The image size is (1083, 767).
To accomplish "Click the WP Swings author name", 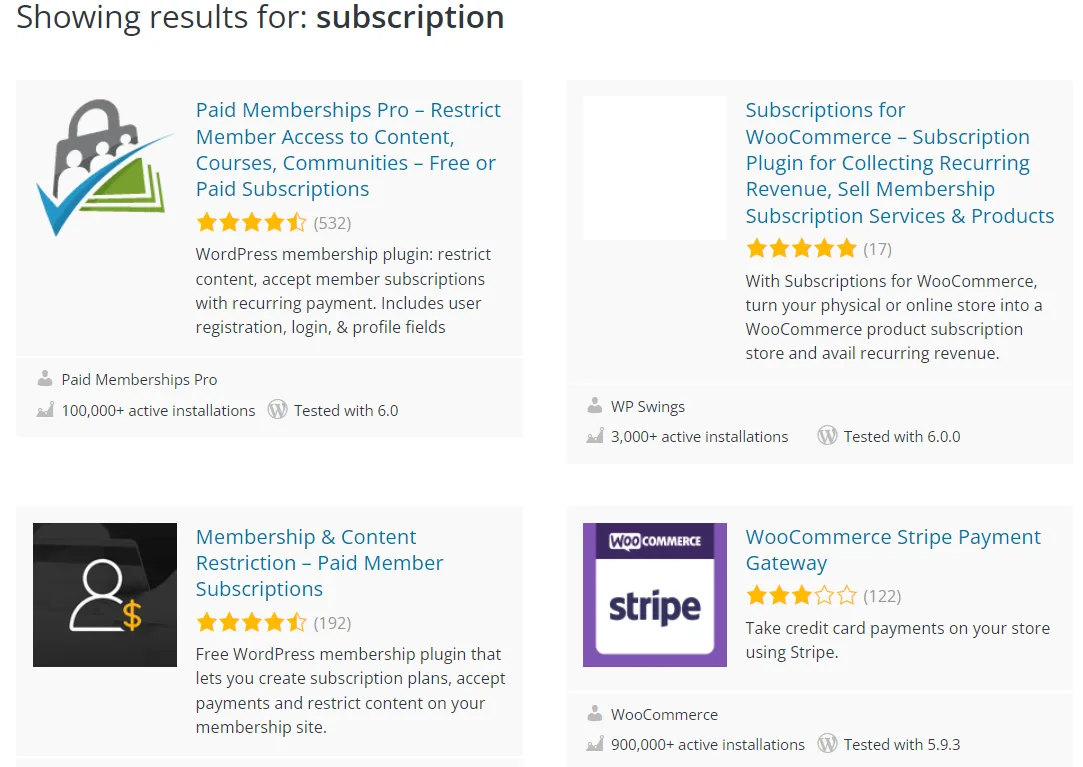I will (648, 407).
